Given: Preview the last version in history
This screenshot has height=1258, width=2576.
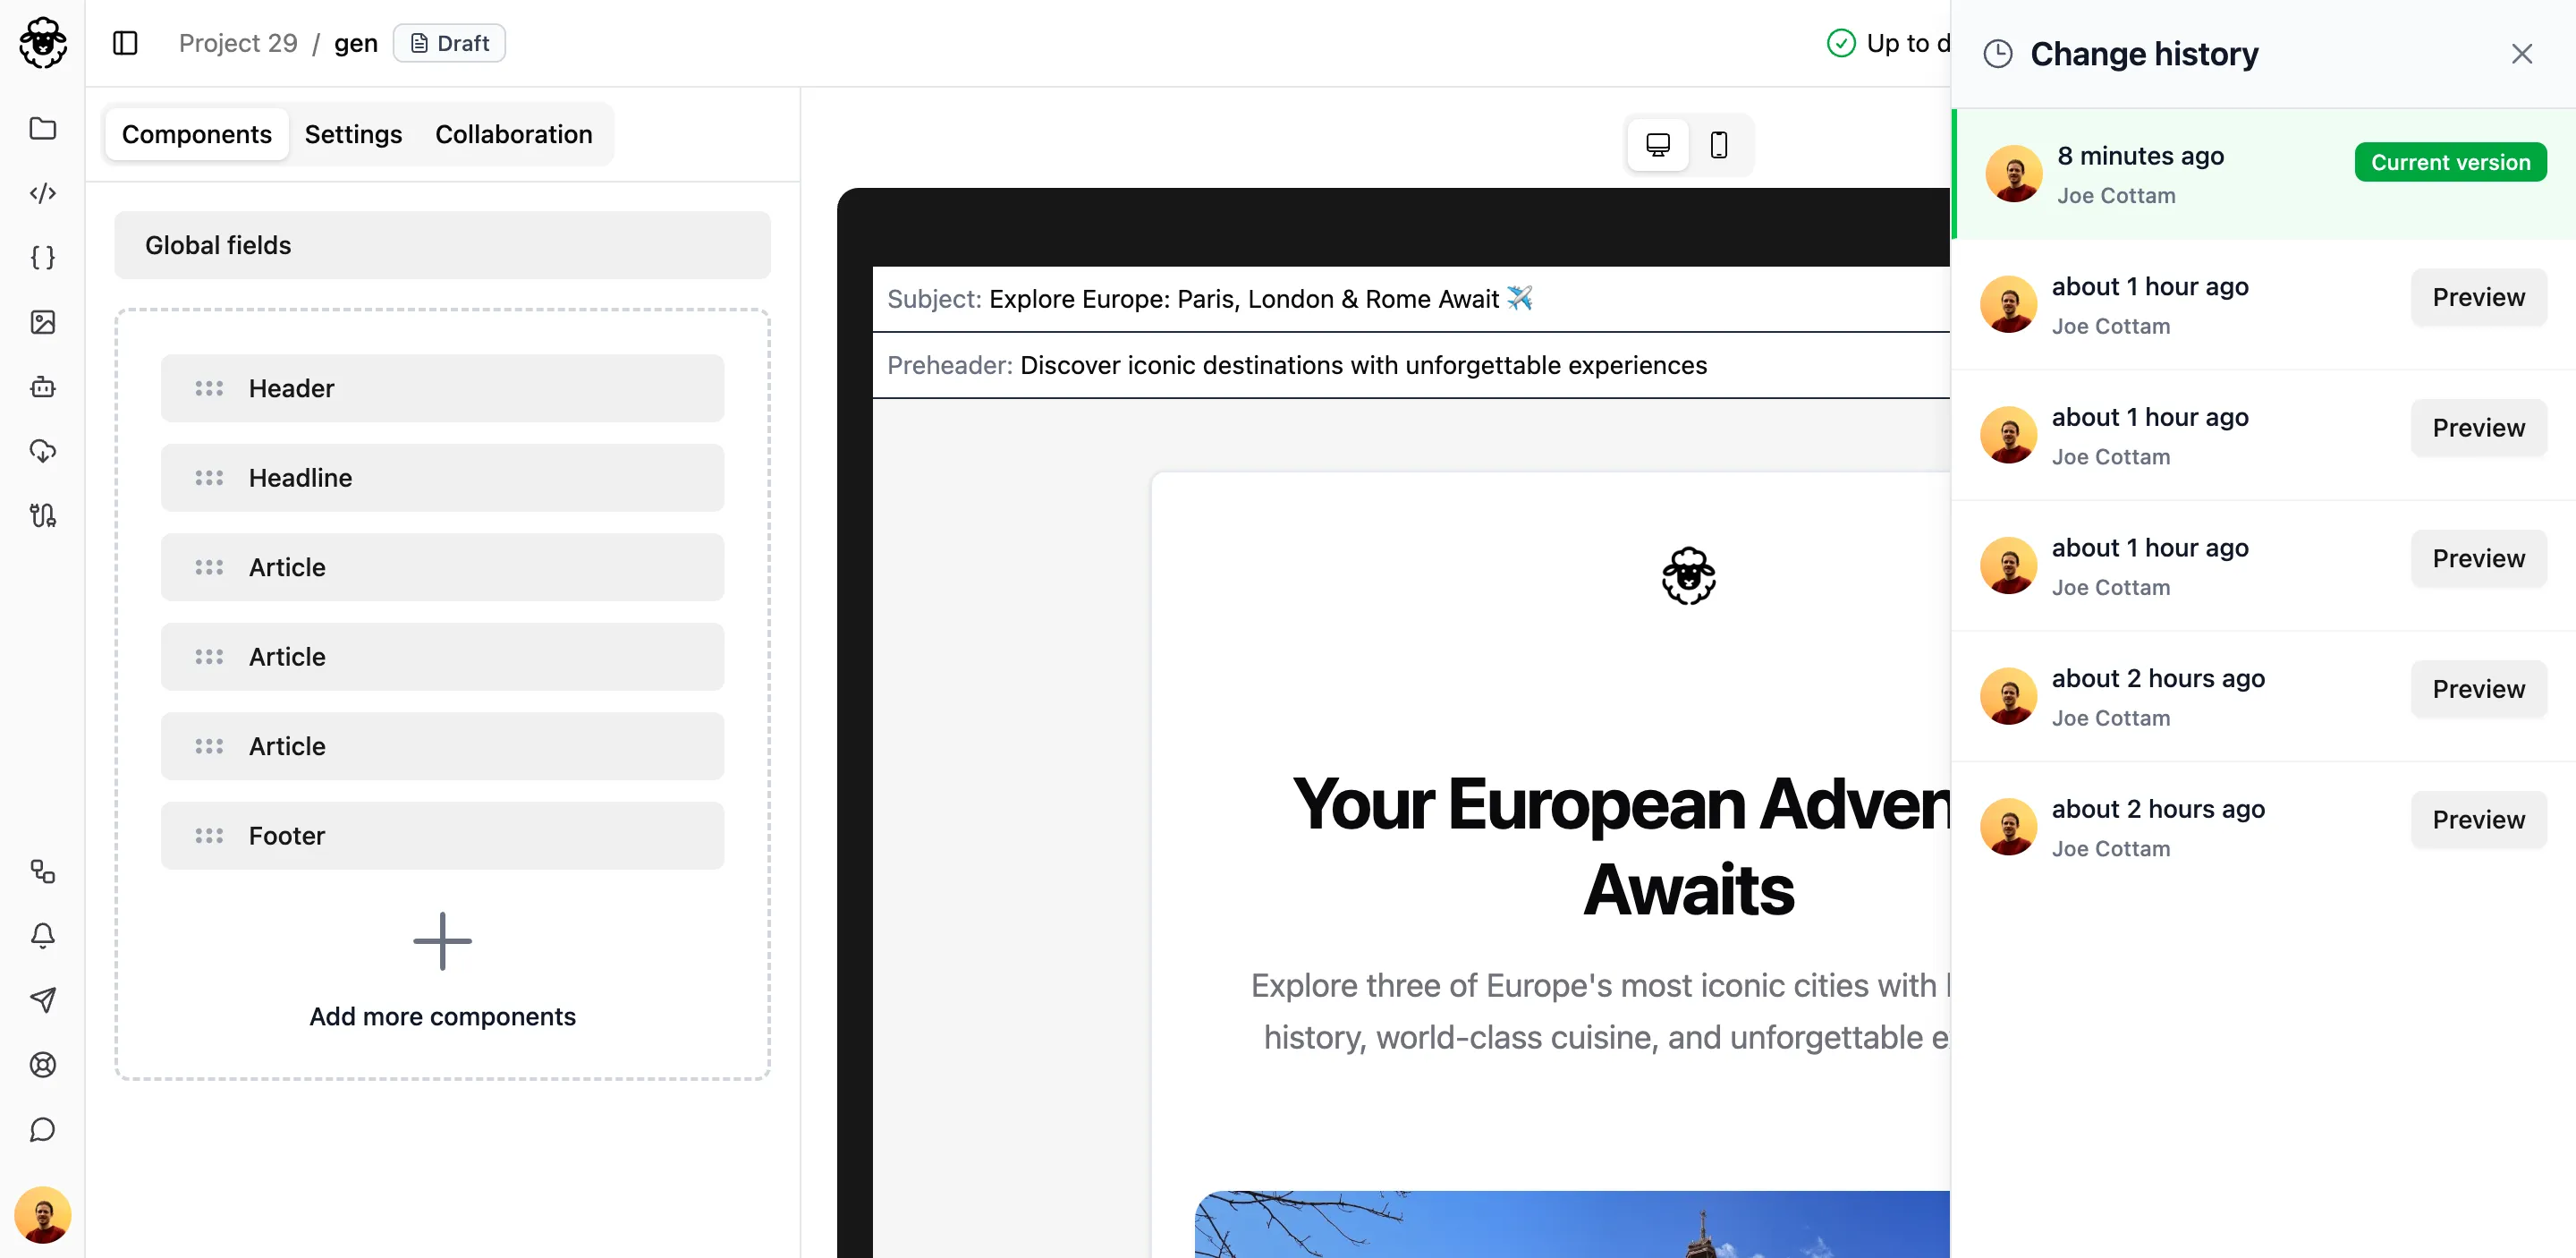Looking at the screenshot, I should pyautogui.click(x=2477, y=819).
